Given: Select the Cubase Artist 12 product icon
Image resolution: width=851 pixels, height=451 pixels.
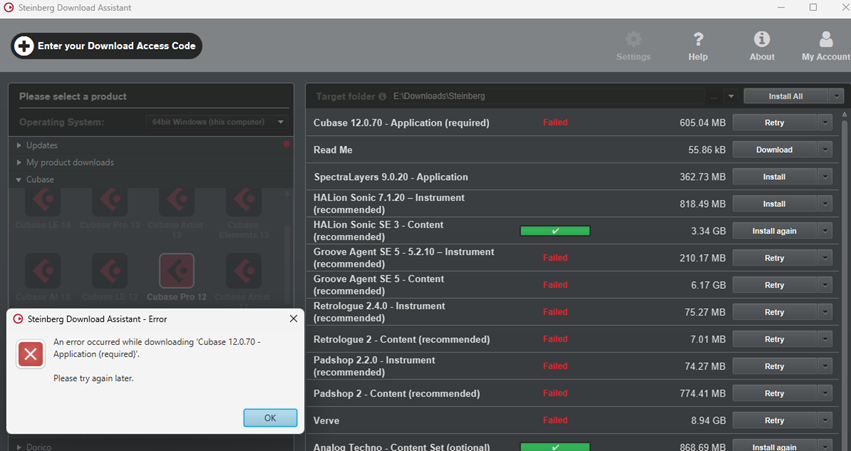Looking at the screenshot, I should click(244, 271).
